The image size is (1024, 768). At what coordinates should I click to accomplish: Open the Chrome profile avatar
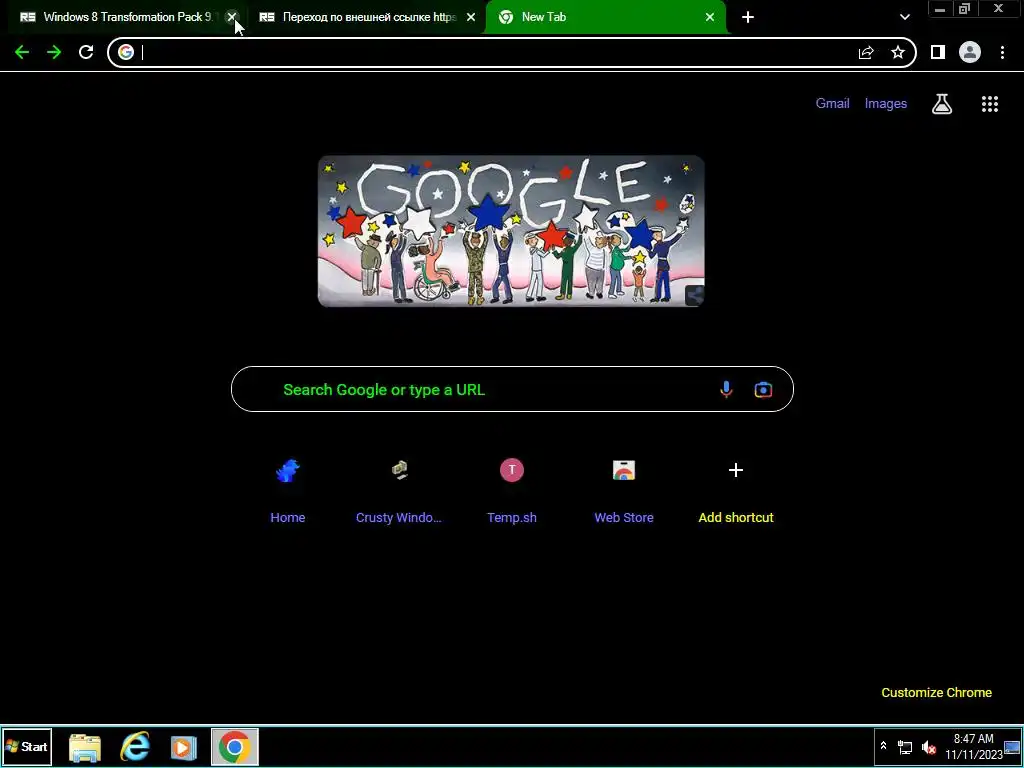[970, 52]
